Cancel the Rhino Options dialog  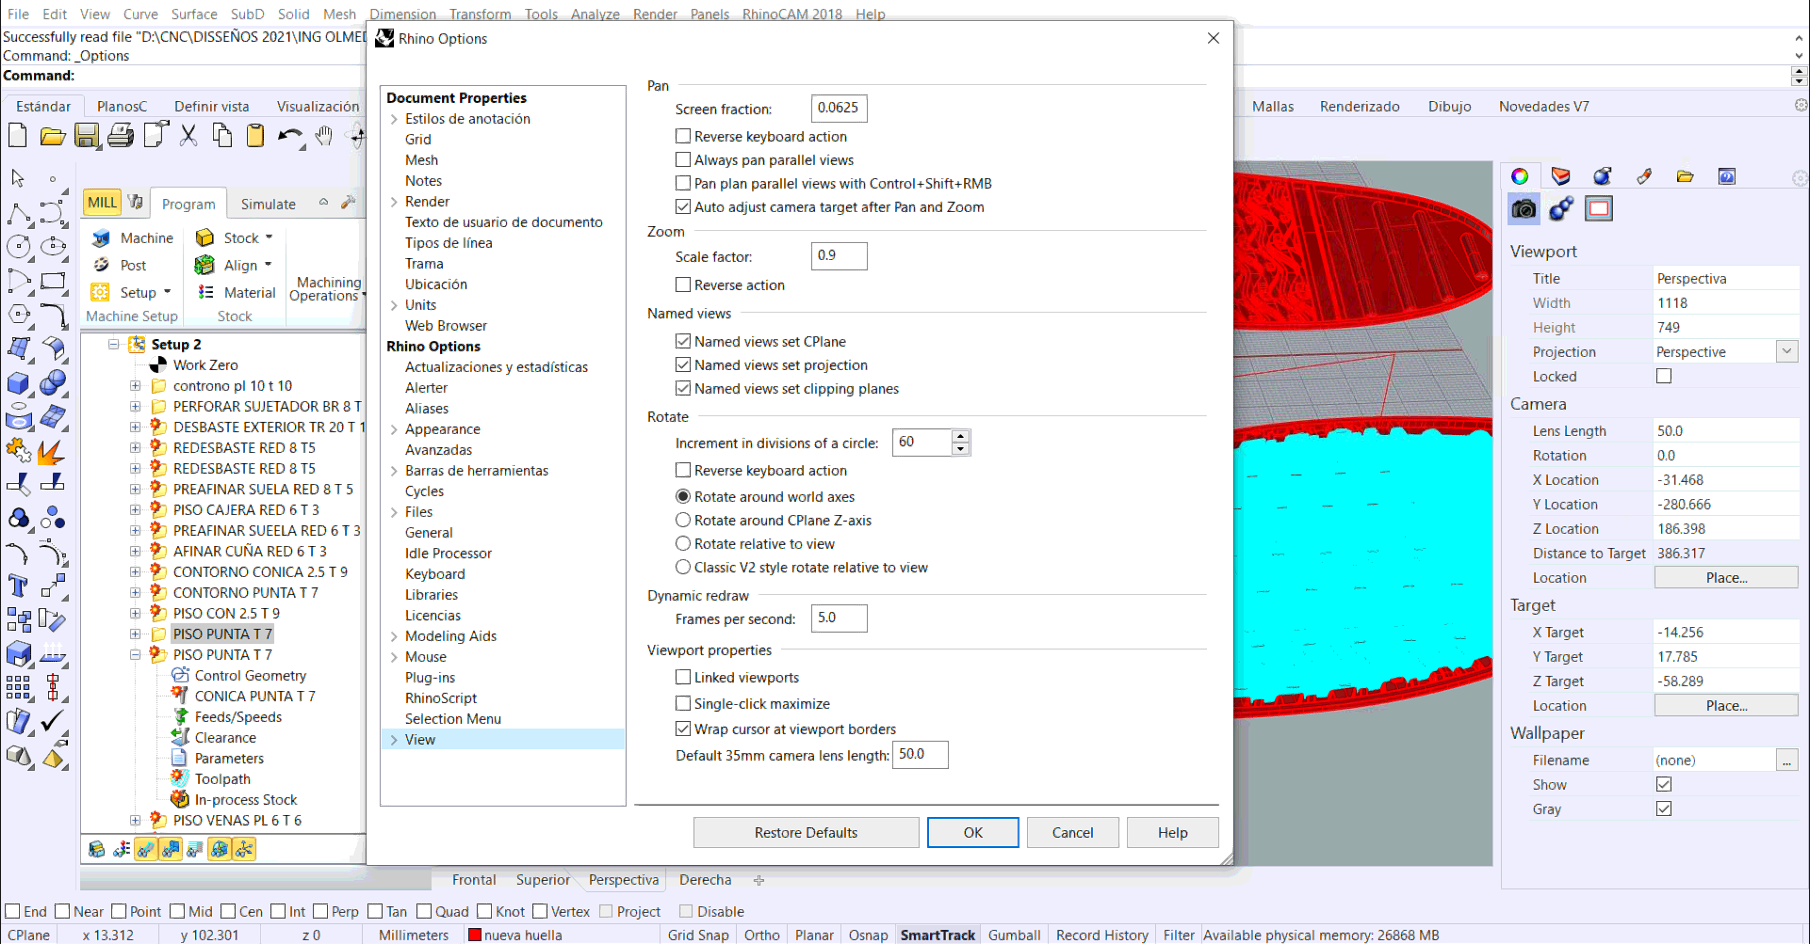tap(1072, 832)
